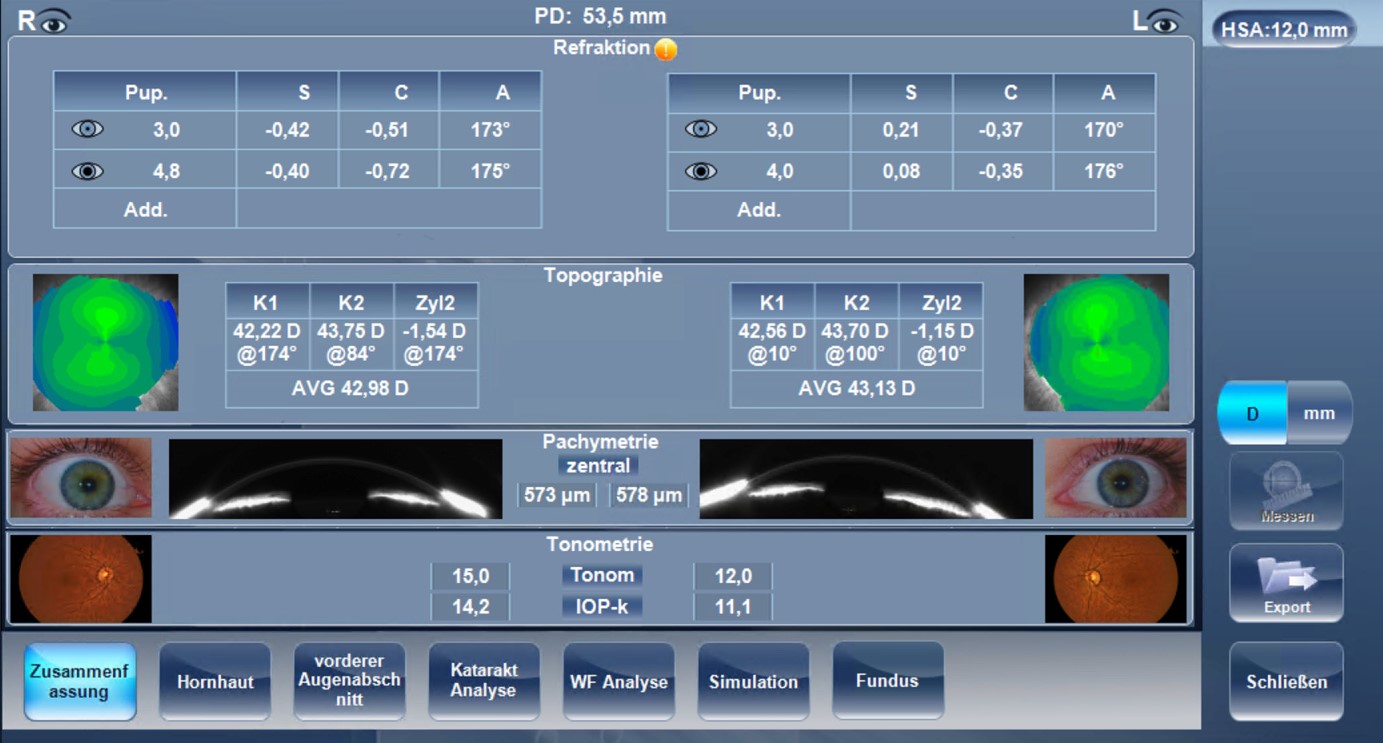Click the orange warning icon beside Refraktion
Screen dimensions: 1383x743
(666, 48)
